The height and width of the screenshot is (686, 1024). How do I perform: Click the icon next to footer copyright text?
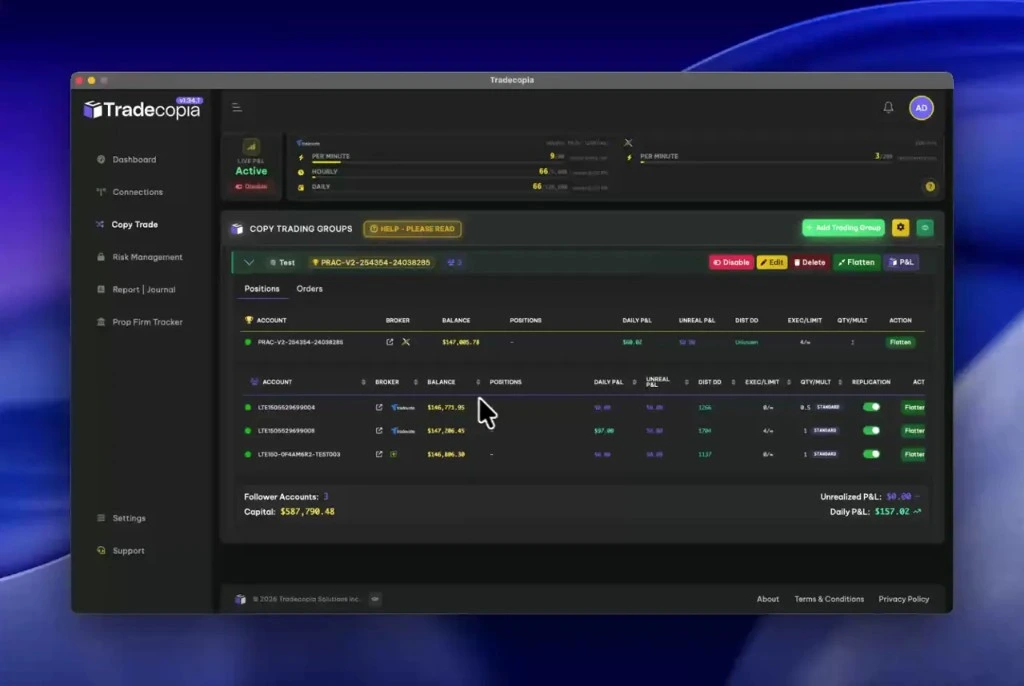tap(375, 598)
